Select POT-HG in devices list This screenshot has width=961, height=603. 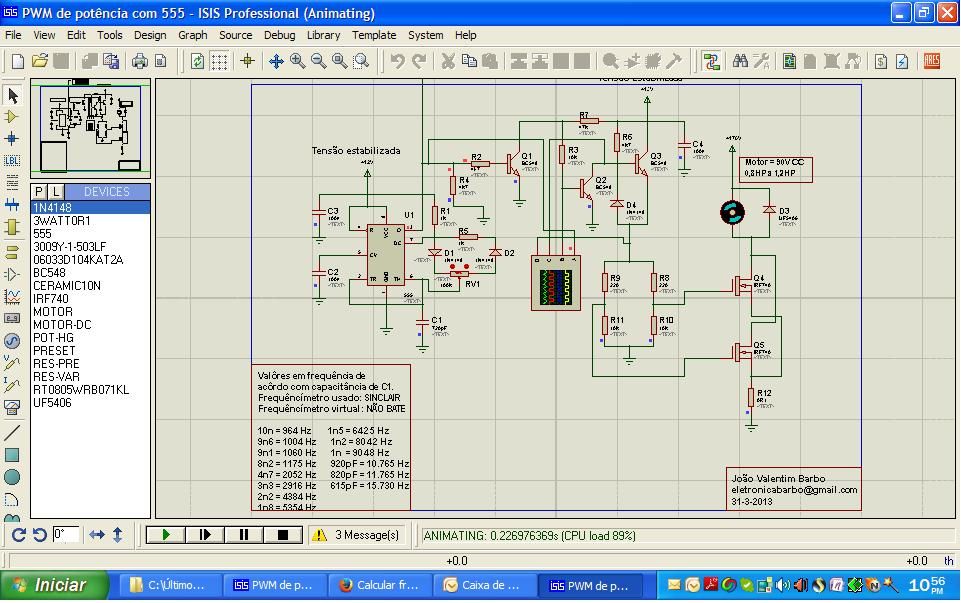click(x=90, y=338)
